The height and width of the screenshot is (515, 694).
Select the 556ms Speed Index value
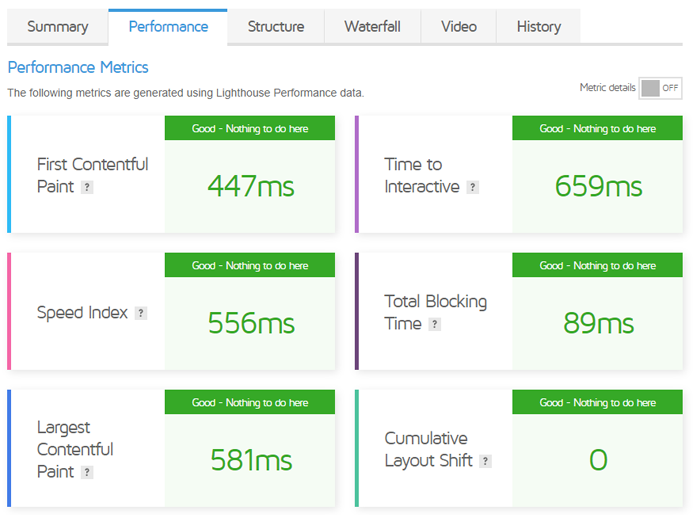[x=251, y=323]
